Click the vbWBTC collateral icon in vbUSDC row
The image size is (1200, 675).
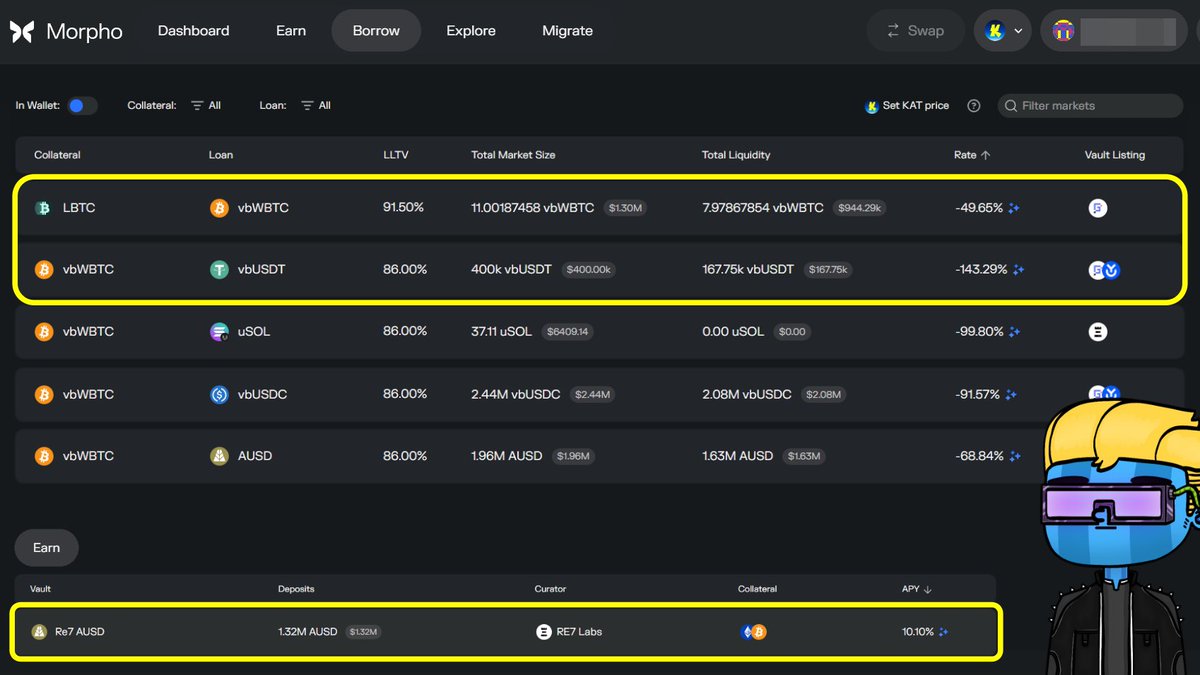point(44,394)
